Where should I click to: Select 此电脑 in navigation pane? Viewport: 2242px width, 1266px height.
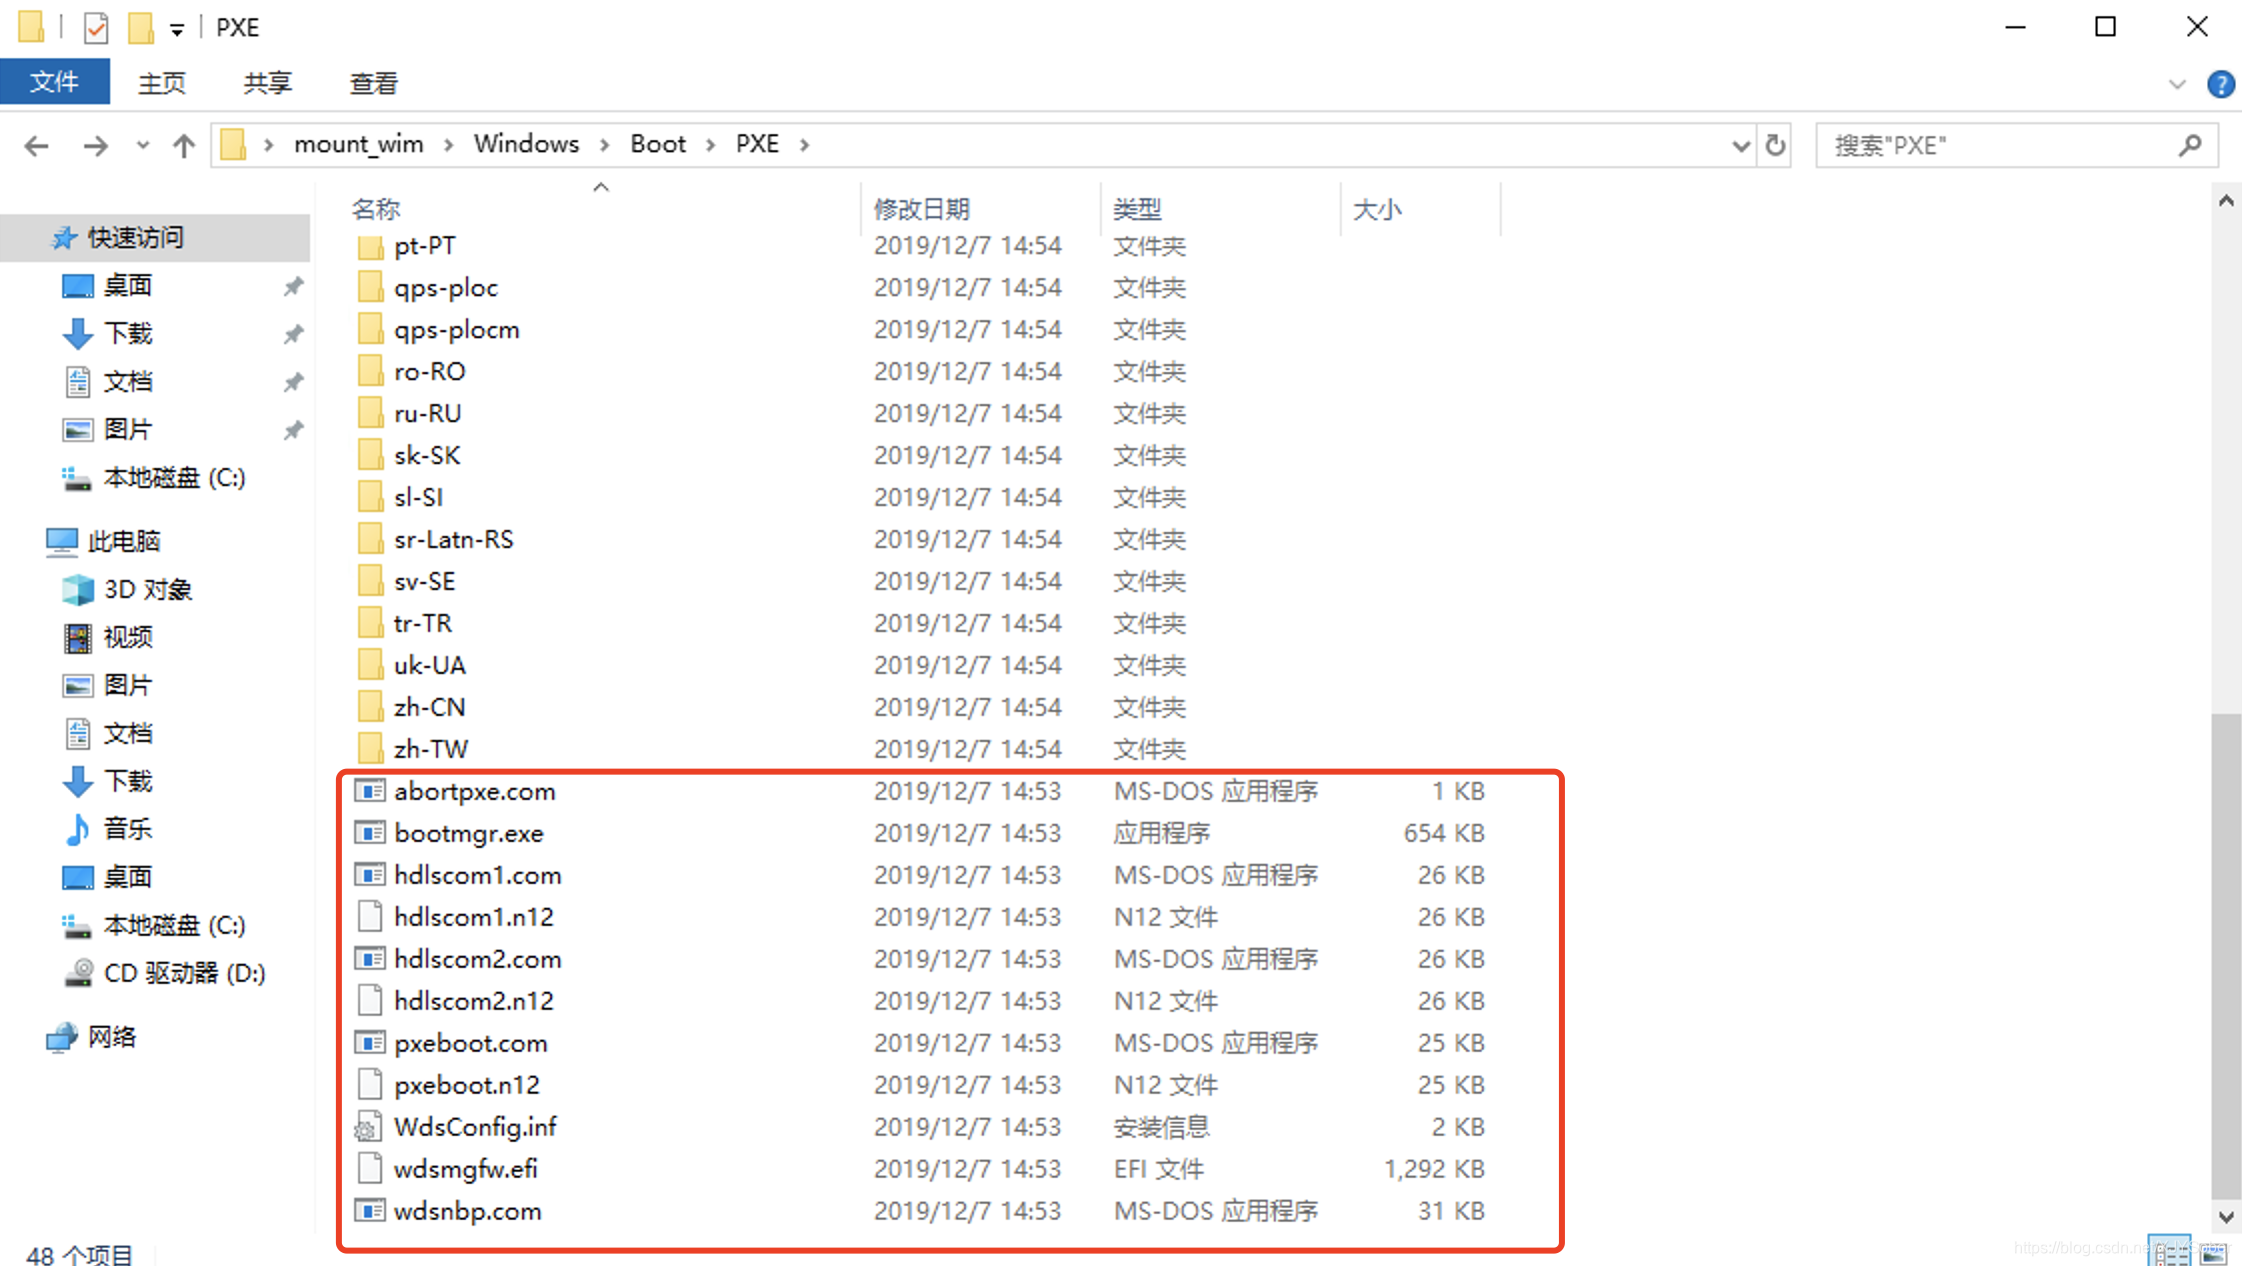[123, 541]
